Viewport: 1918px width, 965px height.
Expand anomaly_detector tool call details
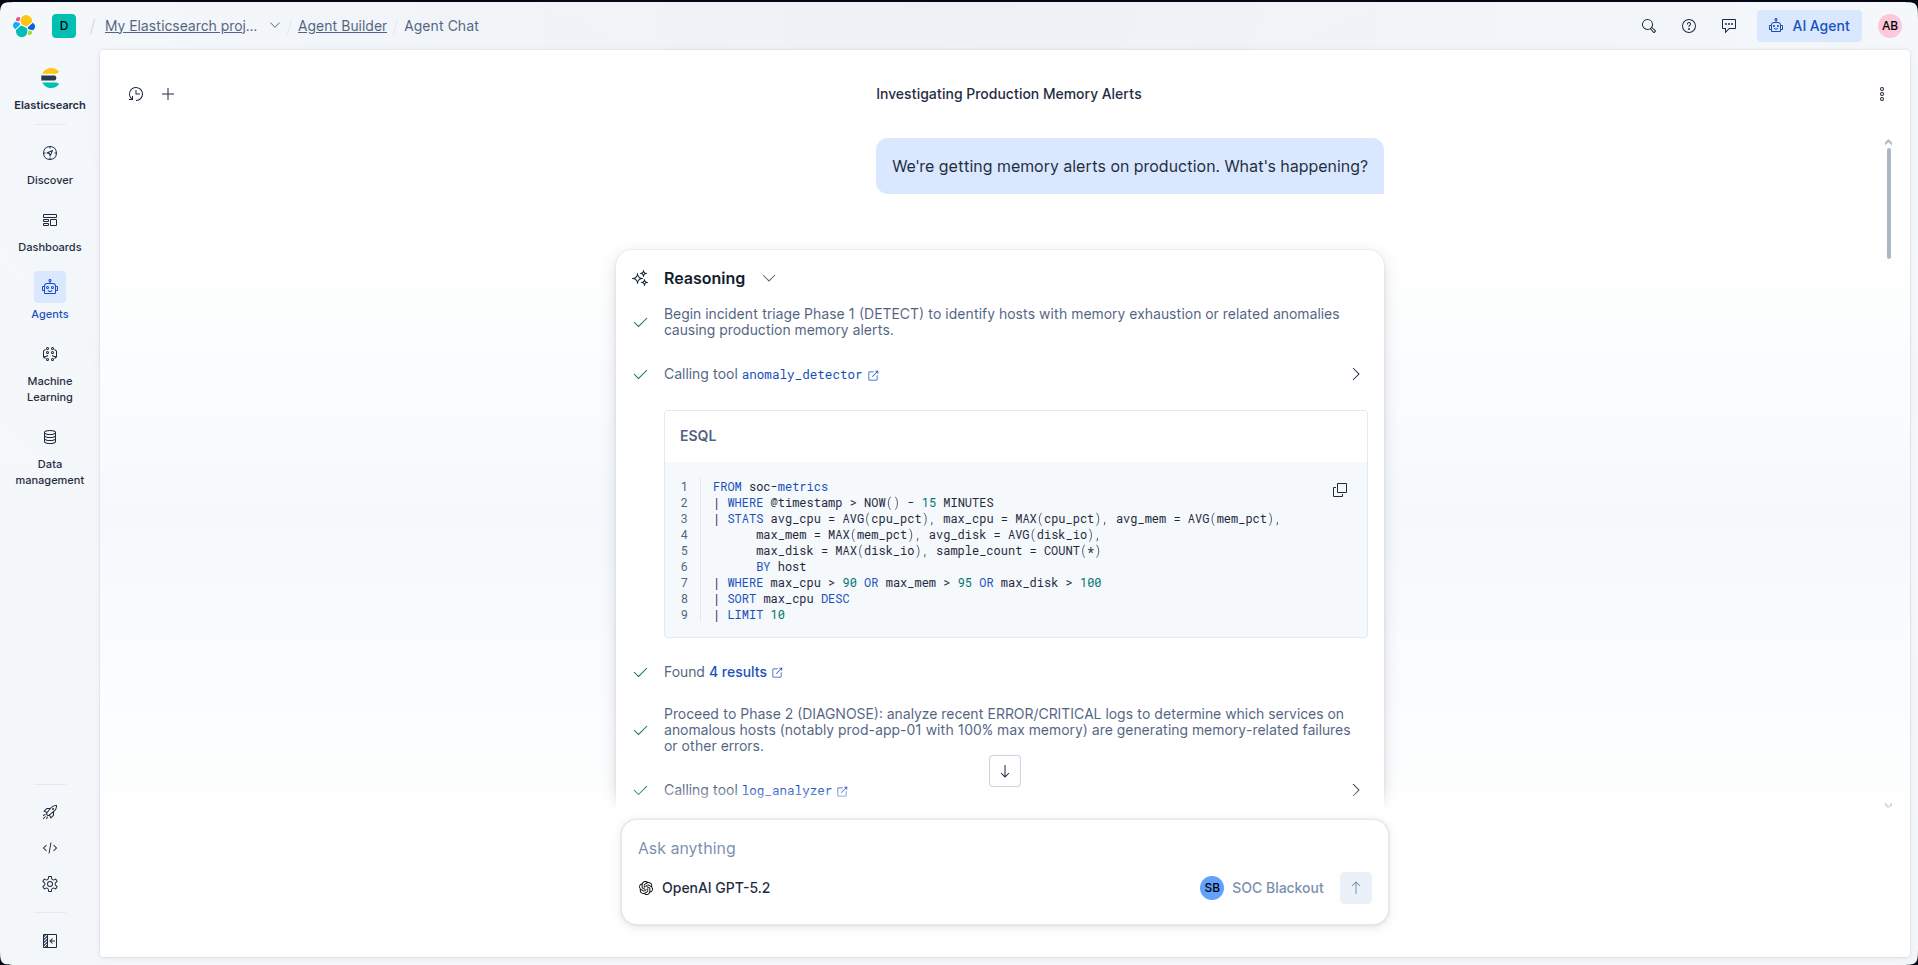pos(1356,374)
